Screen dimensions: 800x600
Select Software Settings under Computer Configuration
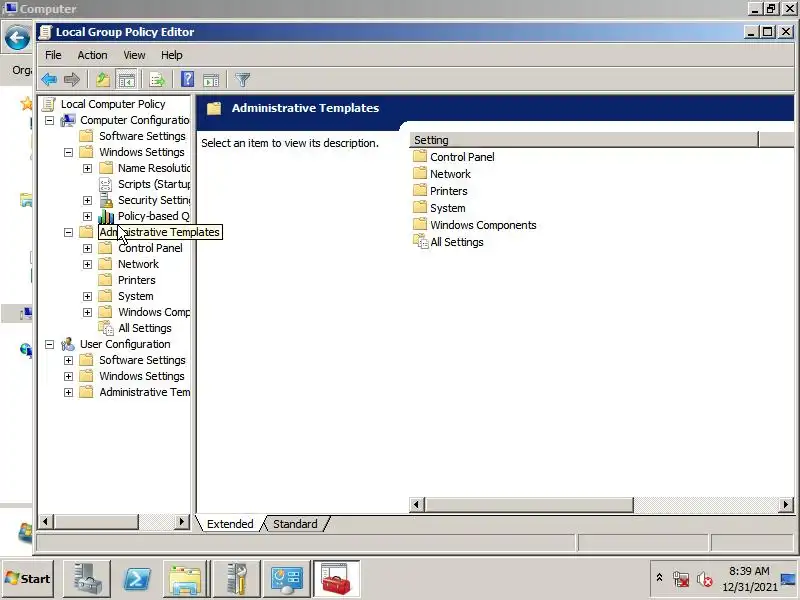[142, 136]
